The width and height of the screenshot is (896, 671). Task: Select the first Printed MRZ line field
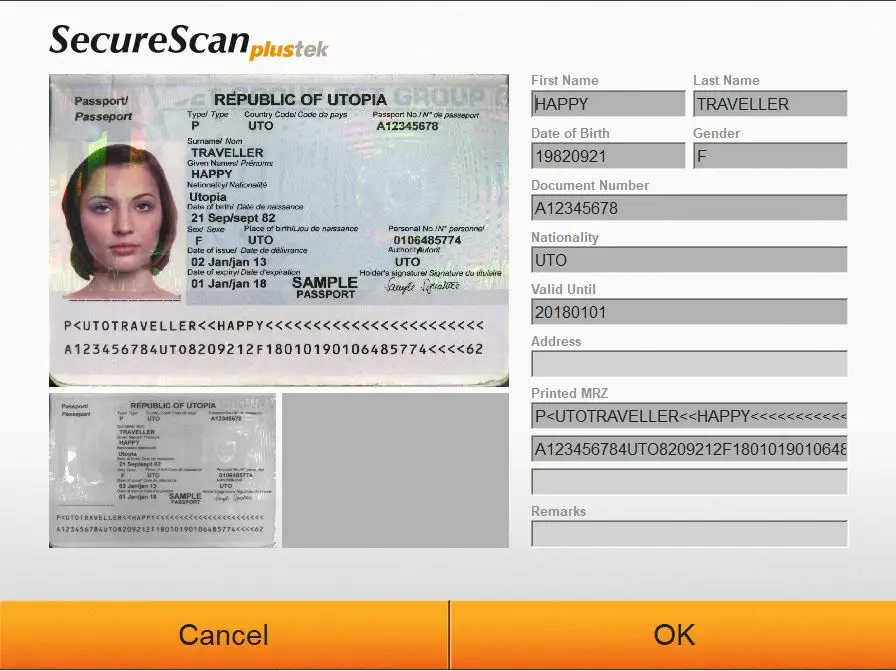(689, 416)
